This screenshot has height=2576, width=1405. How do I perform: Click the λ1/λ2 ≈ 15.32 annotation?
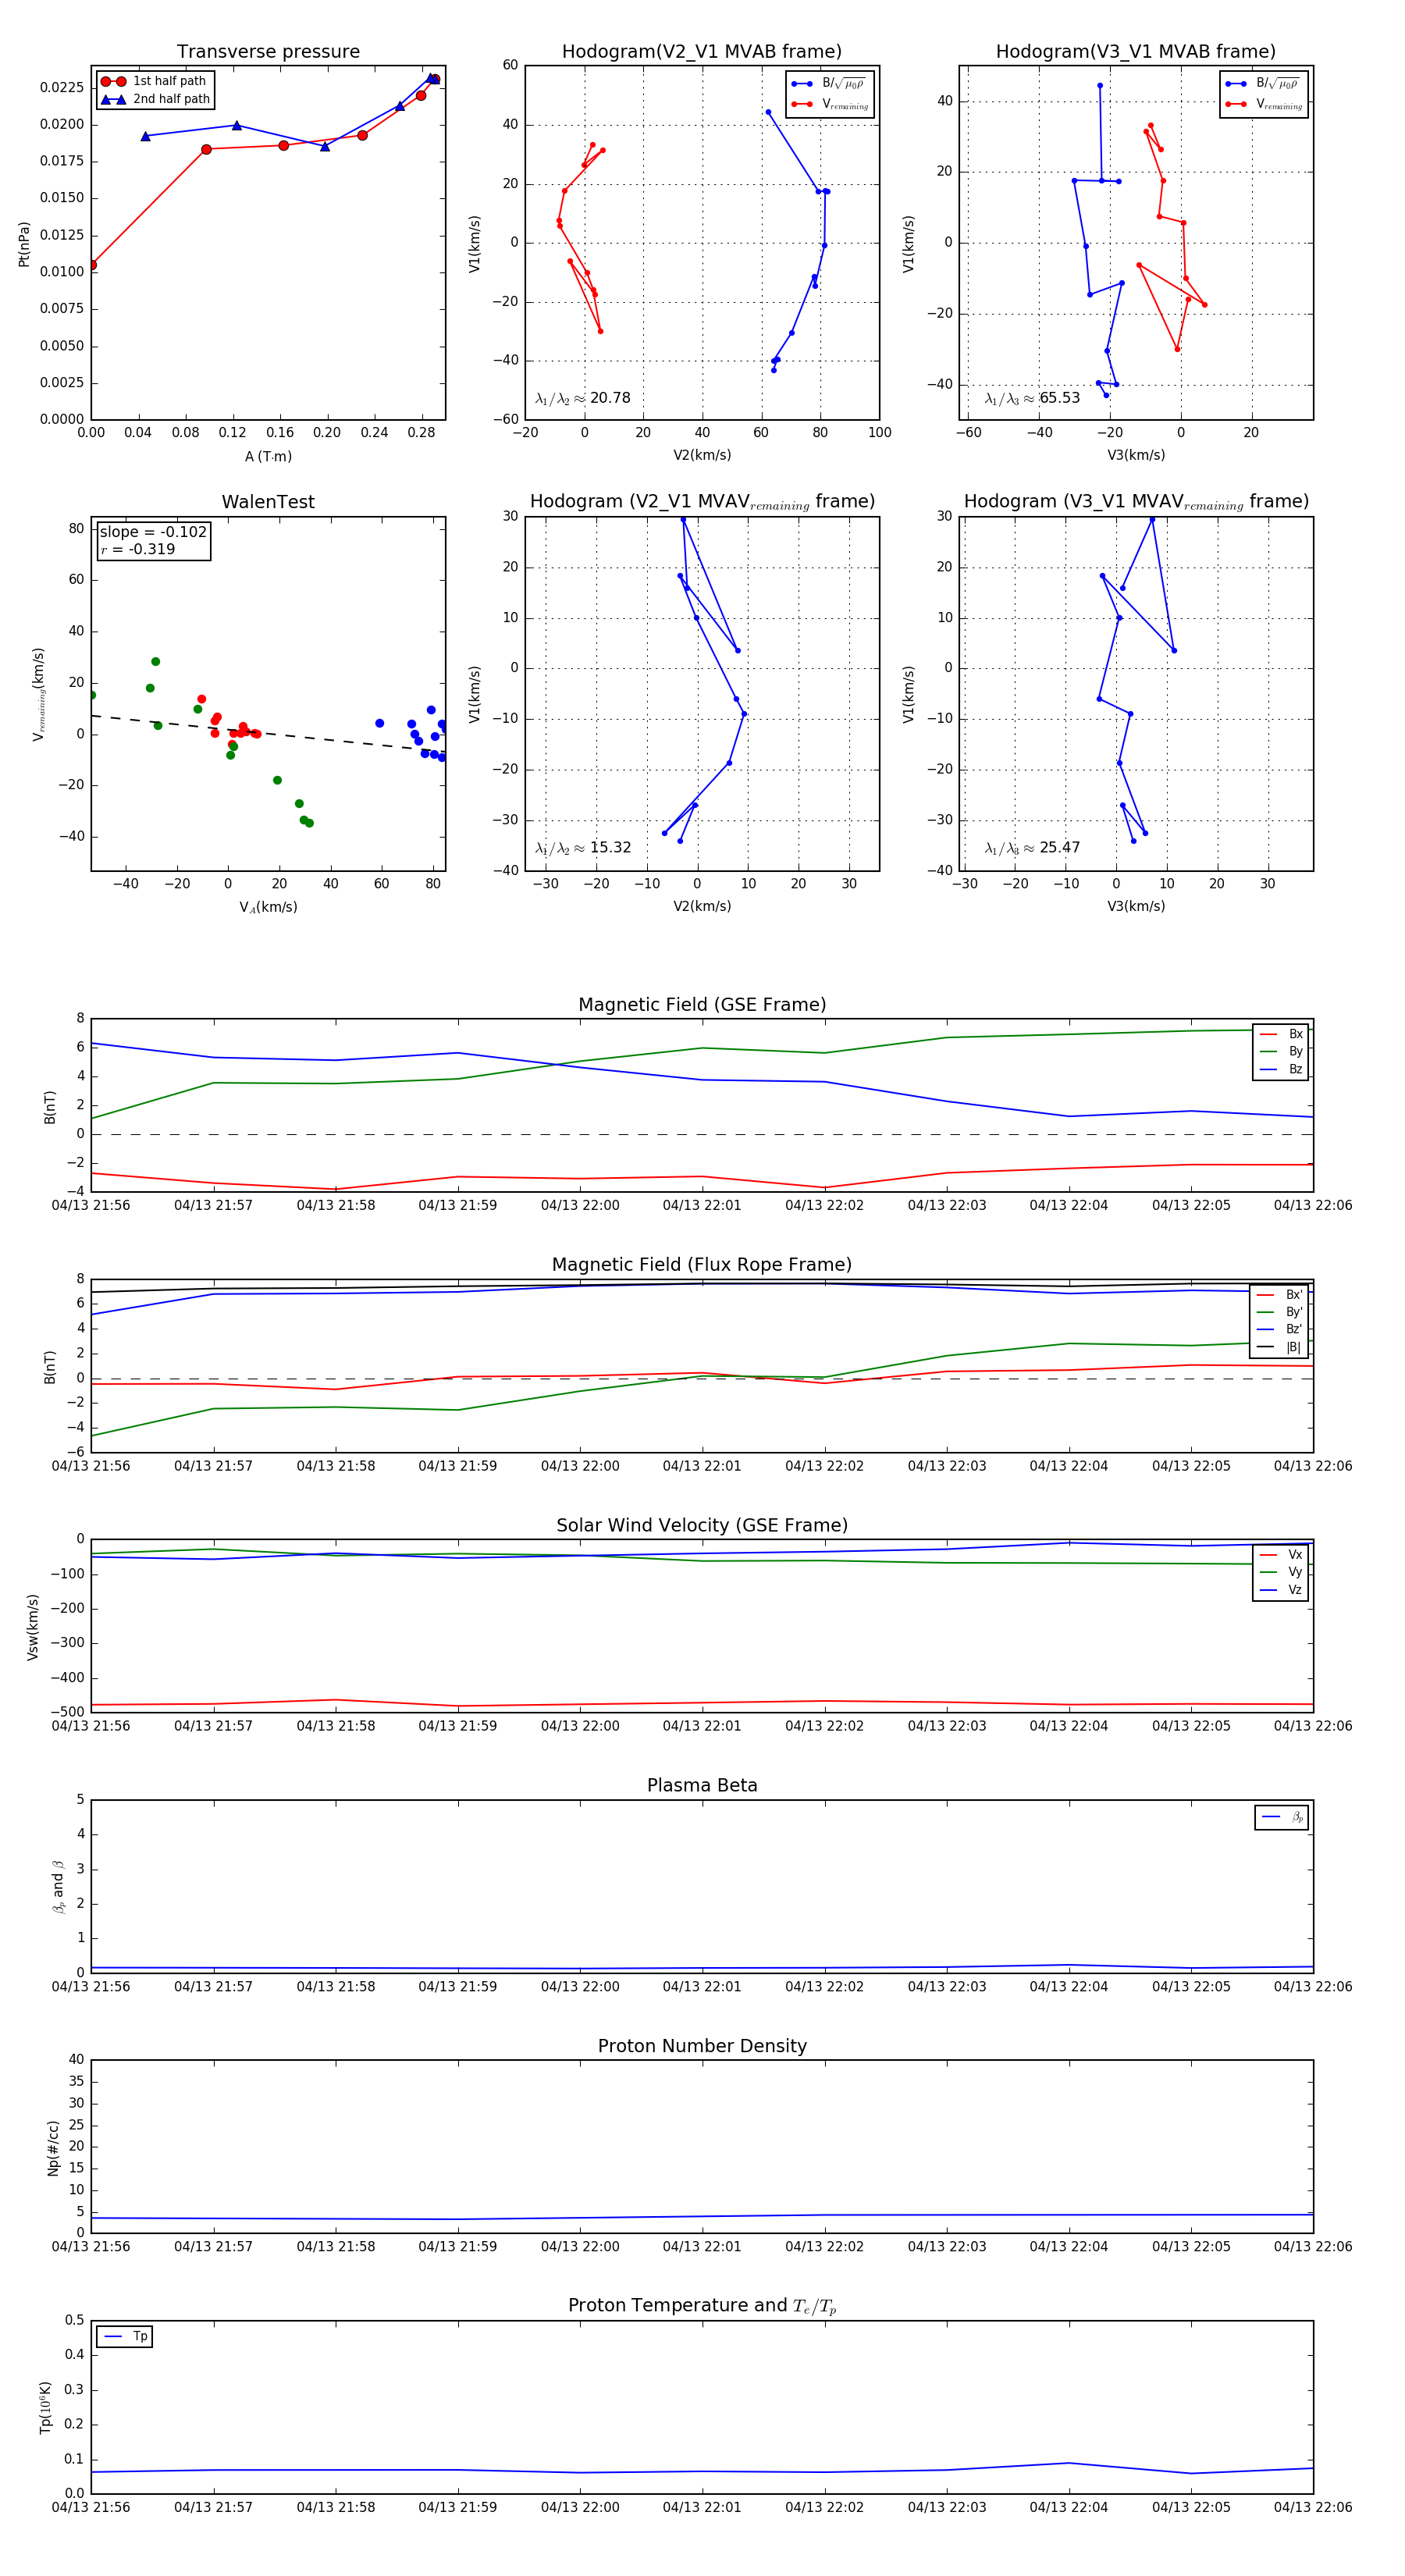(x=583, y=848)
